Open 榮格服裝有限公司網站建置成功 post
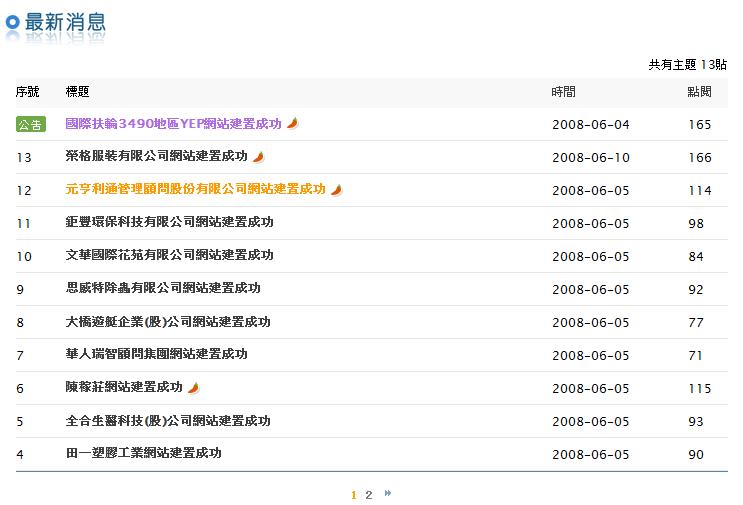The image size is (743, 505). click(x=156, y=157)
